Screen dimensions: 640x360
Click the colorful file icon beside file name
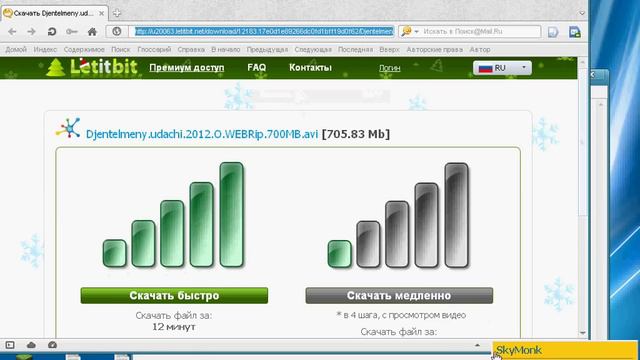(x=68, y=128)
